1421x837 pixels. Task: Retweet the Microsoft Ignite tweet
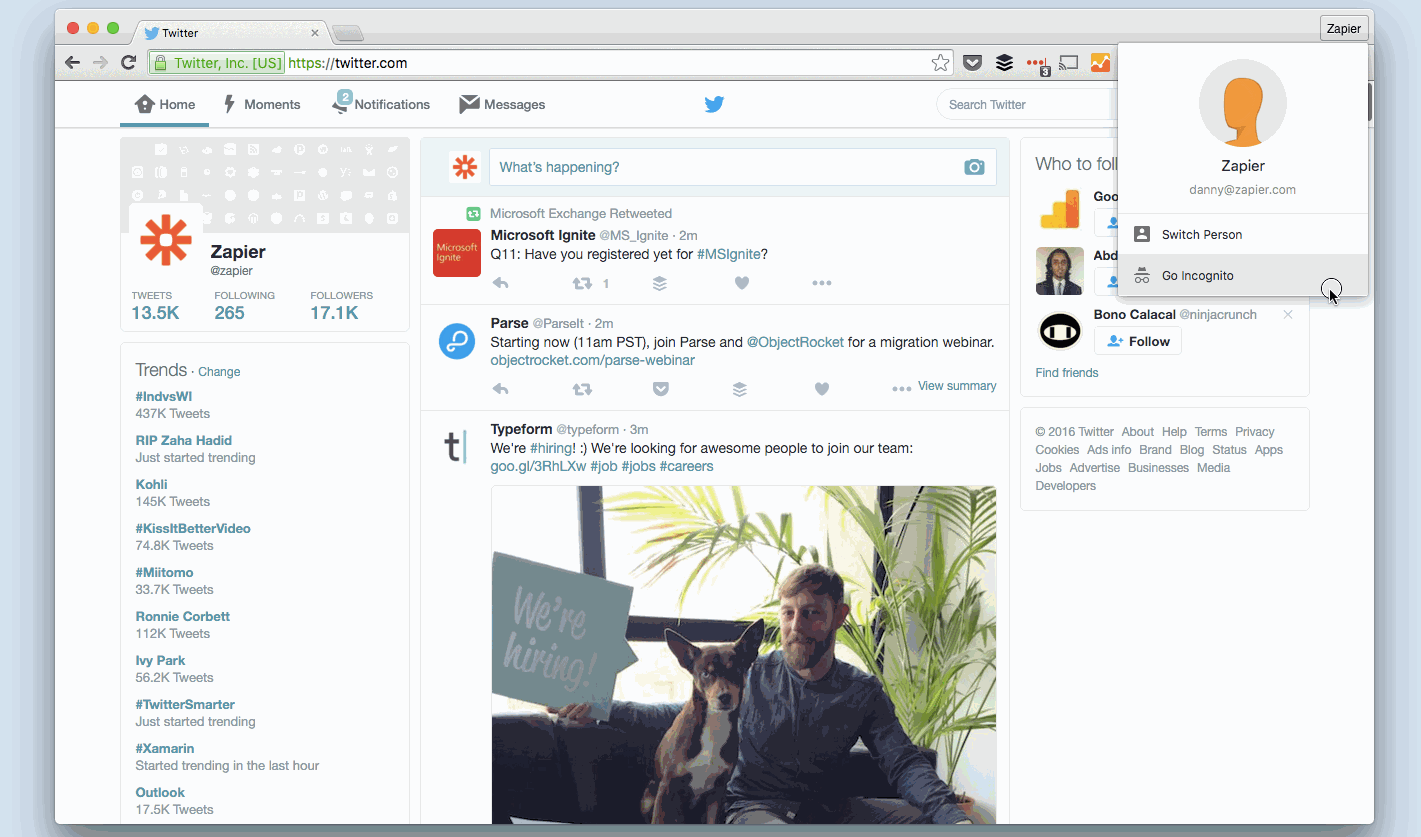click(581, 283)
